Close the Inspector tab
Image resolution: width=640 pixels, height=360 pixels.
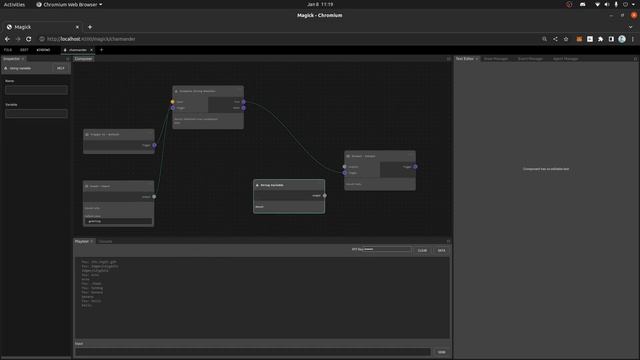[x=23, y=59]
